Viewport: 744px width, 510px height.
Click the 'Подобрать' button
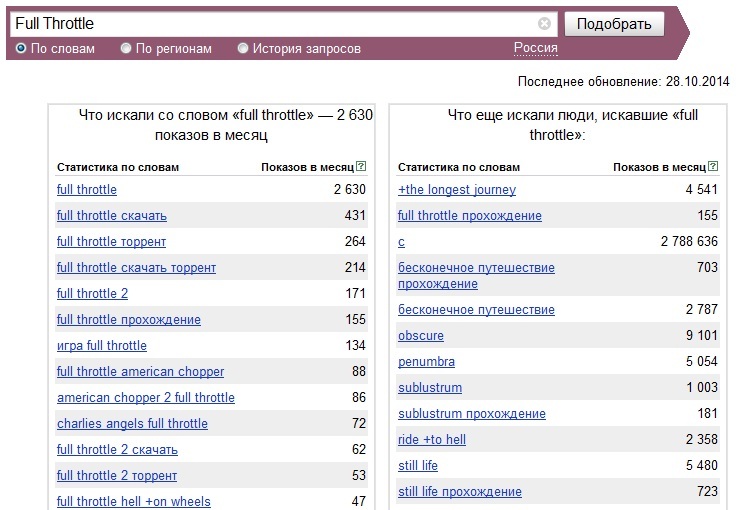(x=614, y=24)
